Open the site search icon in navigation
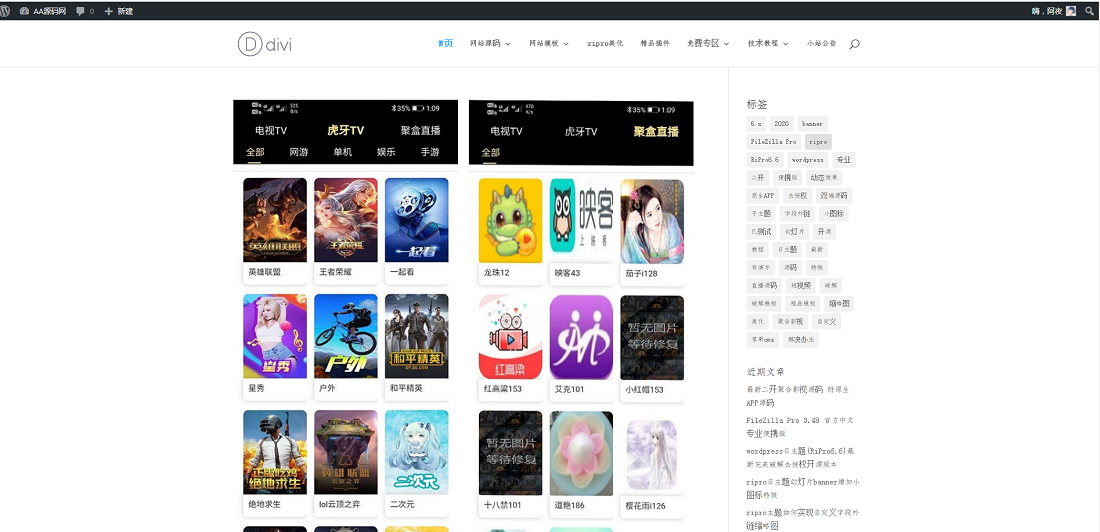This screenshot has width=1100, height=532. 854,44
